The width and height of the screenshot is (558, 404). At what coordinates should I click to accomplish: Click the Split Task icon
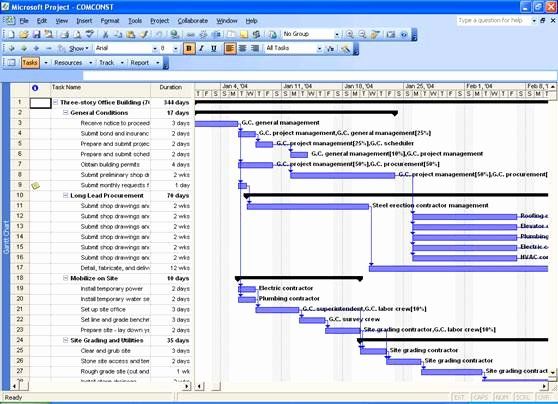[x=216, y=35]
